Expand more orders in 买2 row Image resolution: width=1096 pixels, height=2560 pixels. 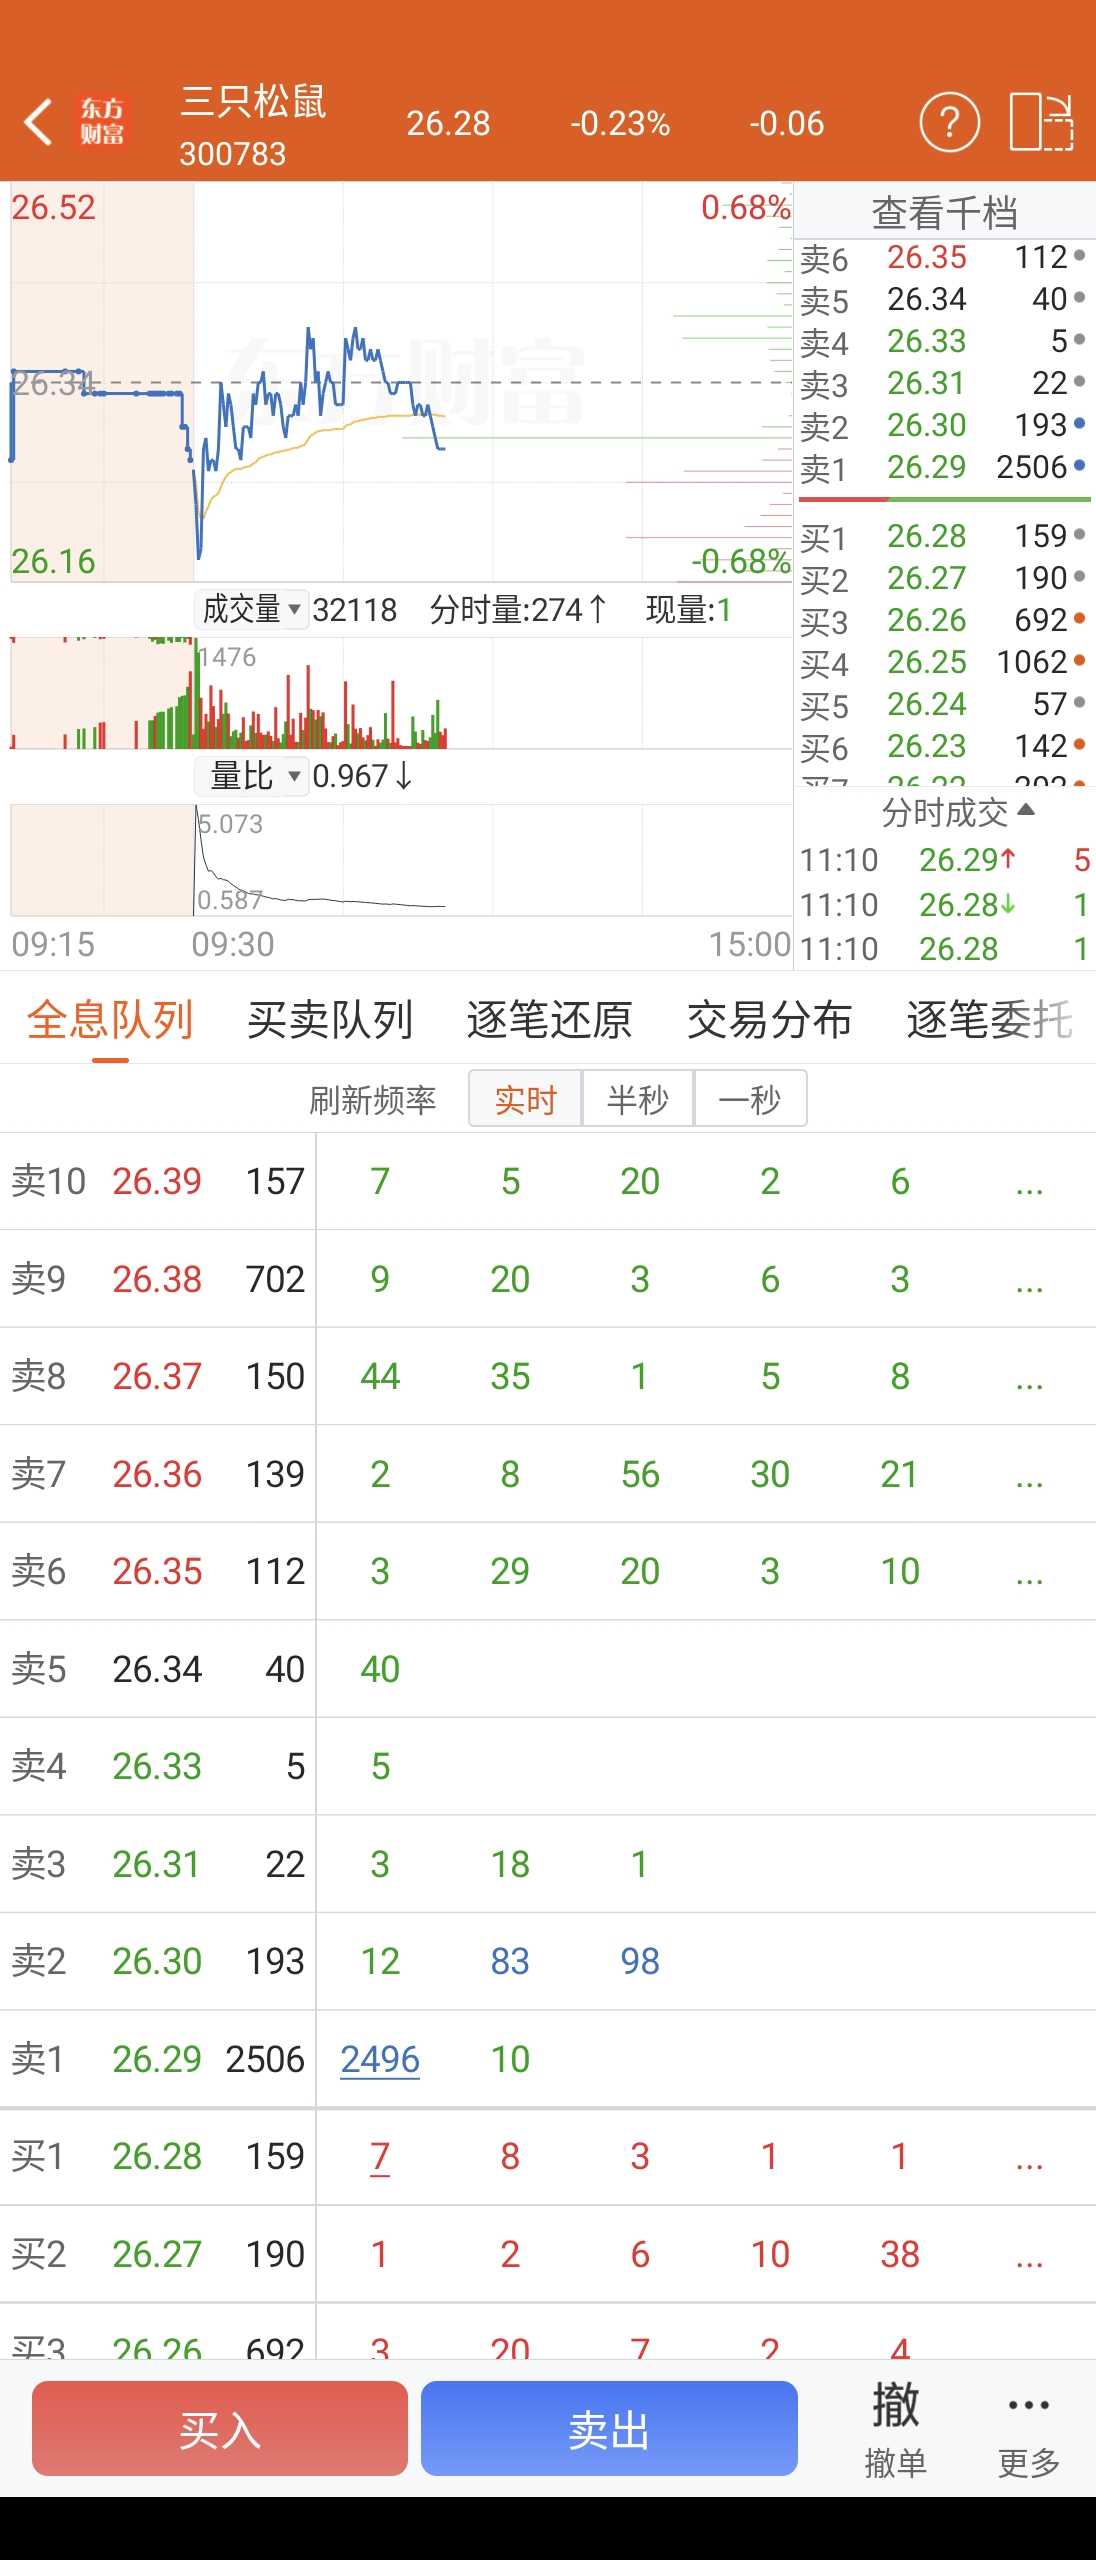pos(1029,2254)
